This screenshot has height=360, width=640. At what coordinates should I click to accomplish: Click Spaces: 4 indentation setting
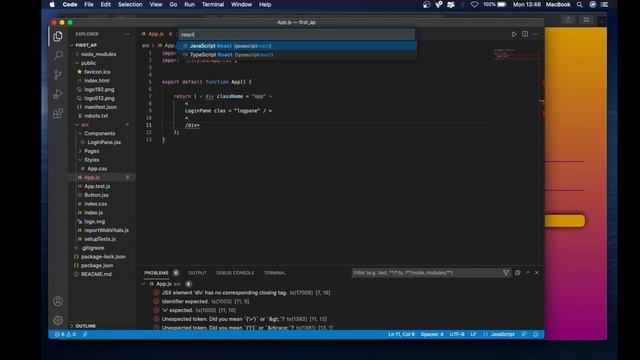pos(432,334)
